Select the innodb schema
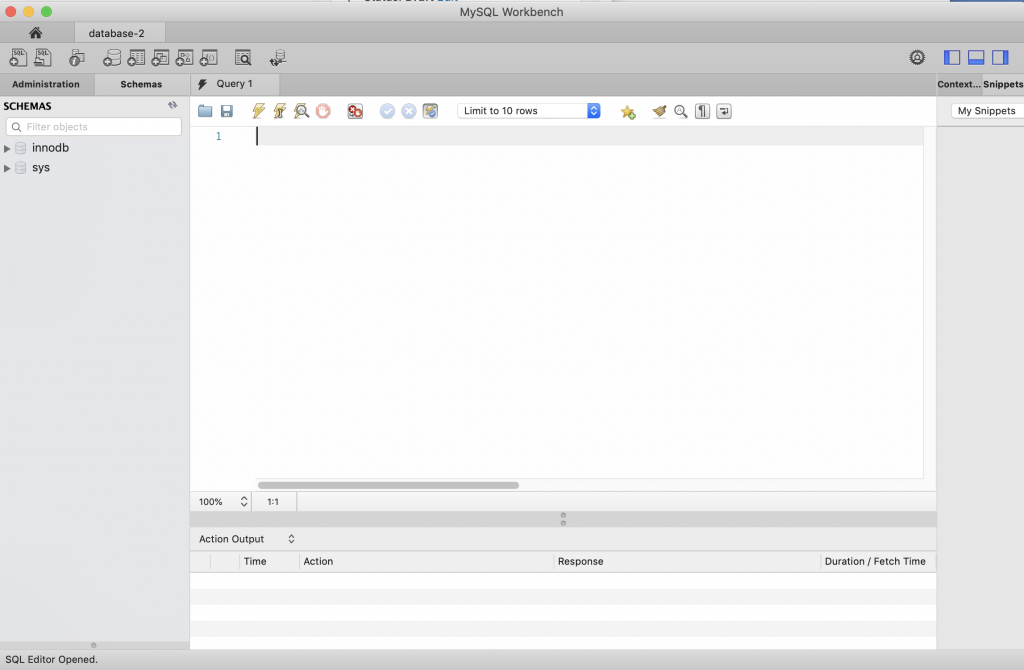This screenshot has width=1024, height=670. (x=50, y=148)
